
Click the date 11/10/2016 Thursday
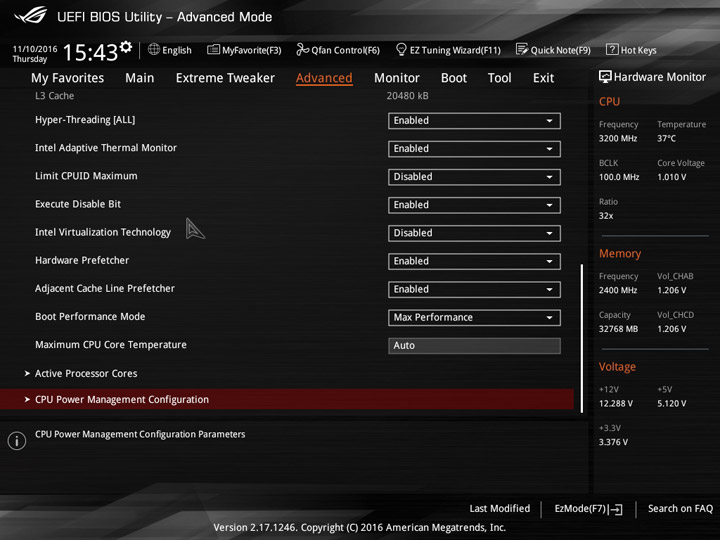tap(35, 54)
